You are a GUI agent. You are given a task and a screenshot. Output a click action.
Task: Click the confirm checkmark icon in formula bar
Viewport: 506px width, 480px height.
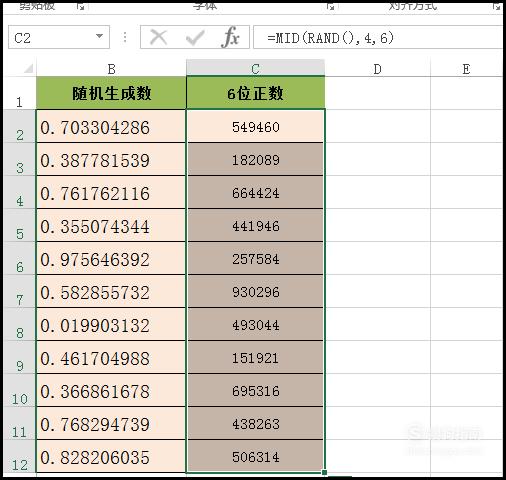pos(195,37)
